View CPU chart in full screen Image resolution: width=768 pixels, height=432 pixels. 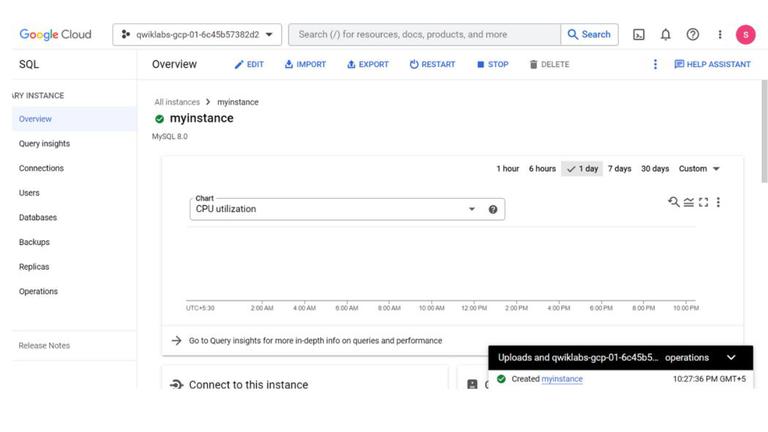[703, 202]
